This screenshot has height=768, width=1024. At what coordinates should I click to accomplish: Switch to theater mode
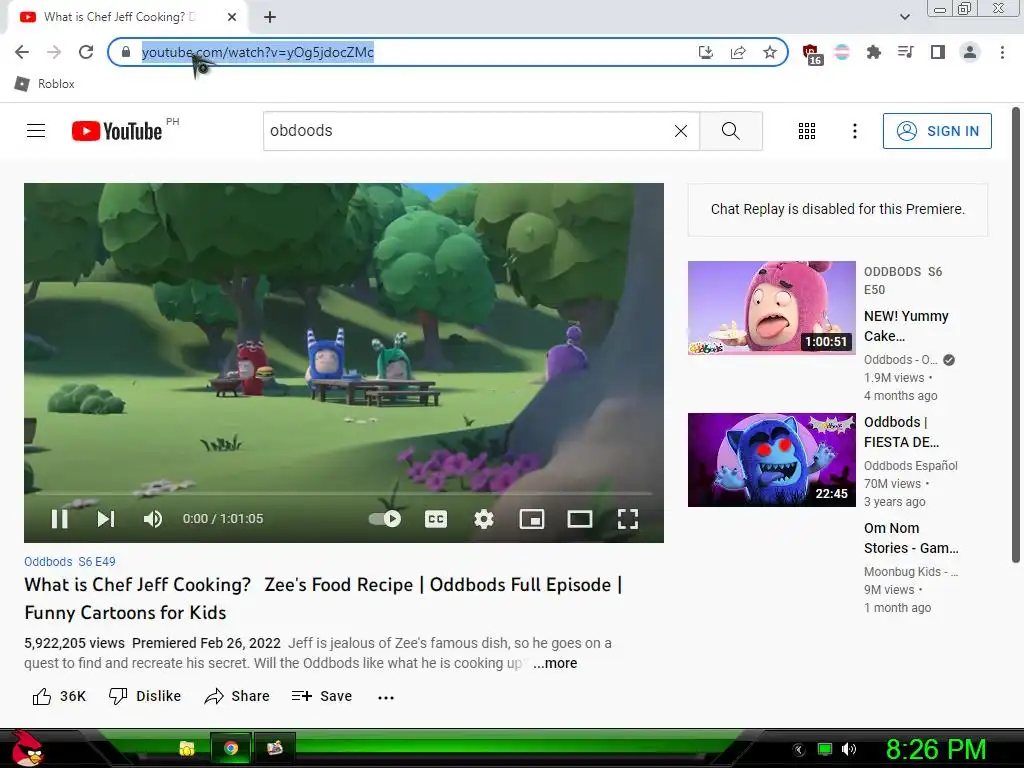pyautogui.click(x=579, y=519)
